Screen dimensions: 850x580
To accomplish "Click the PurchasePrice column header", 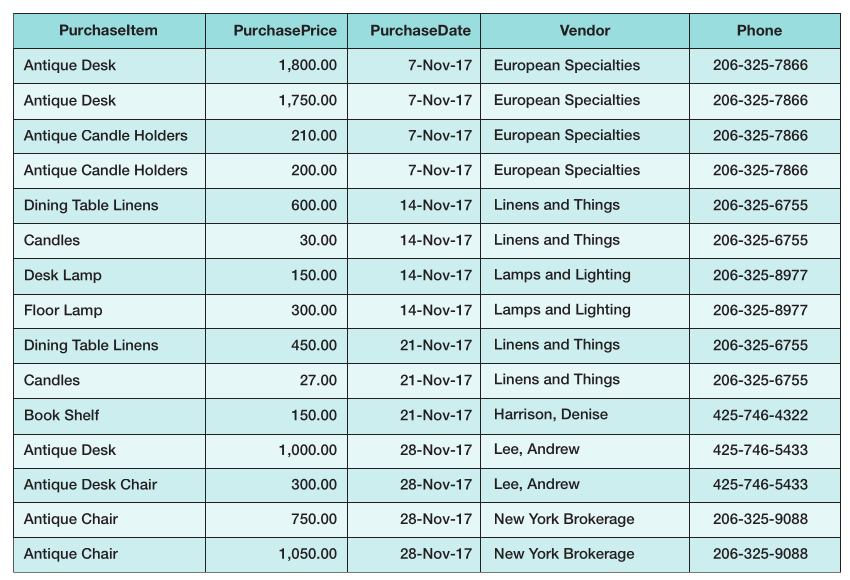I will click(x=285, y=31).
